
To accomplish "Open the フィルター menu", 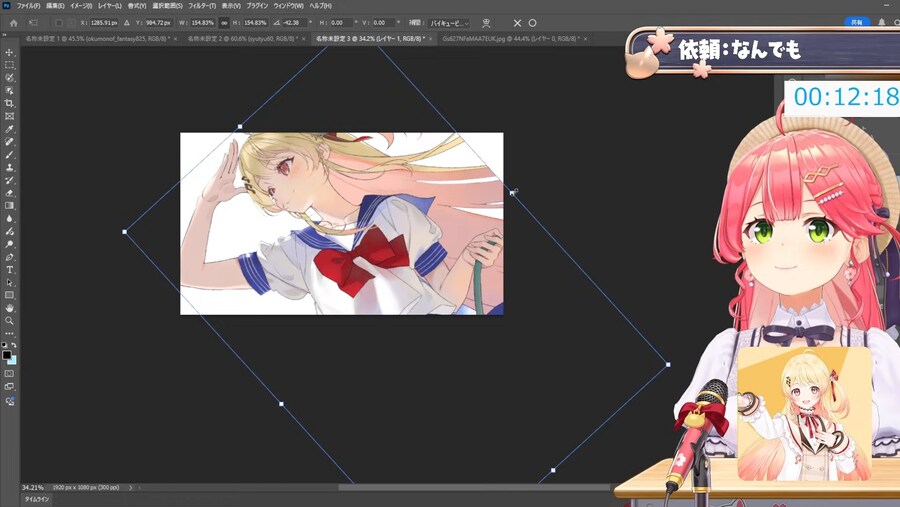I will [x=202, y=6].
